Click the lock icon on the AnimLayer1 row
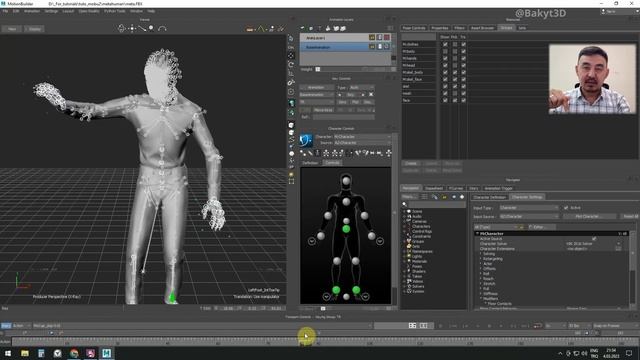This screenshot has width=640, height=360. 372,38
